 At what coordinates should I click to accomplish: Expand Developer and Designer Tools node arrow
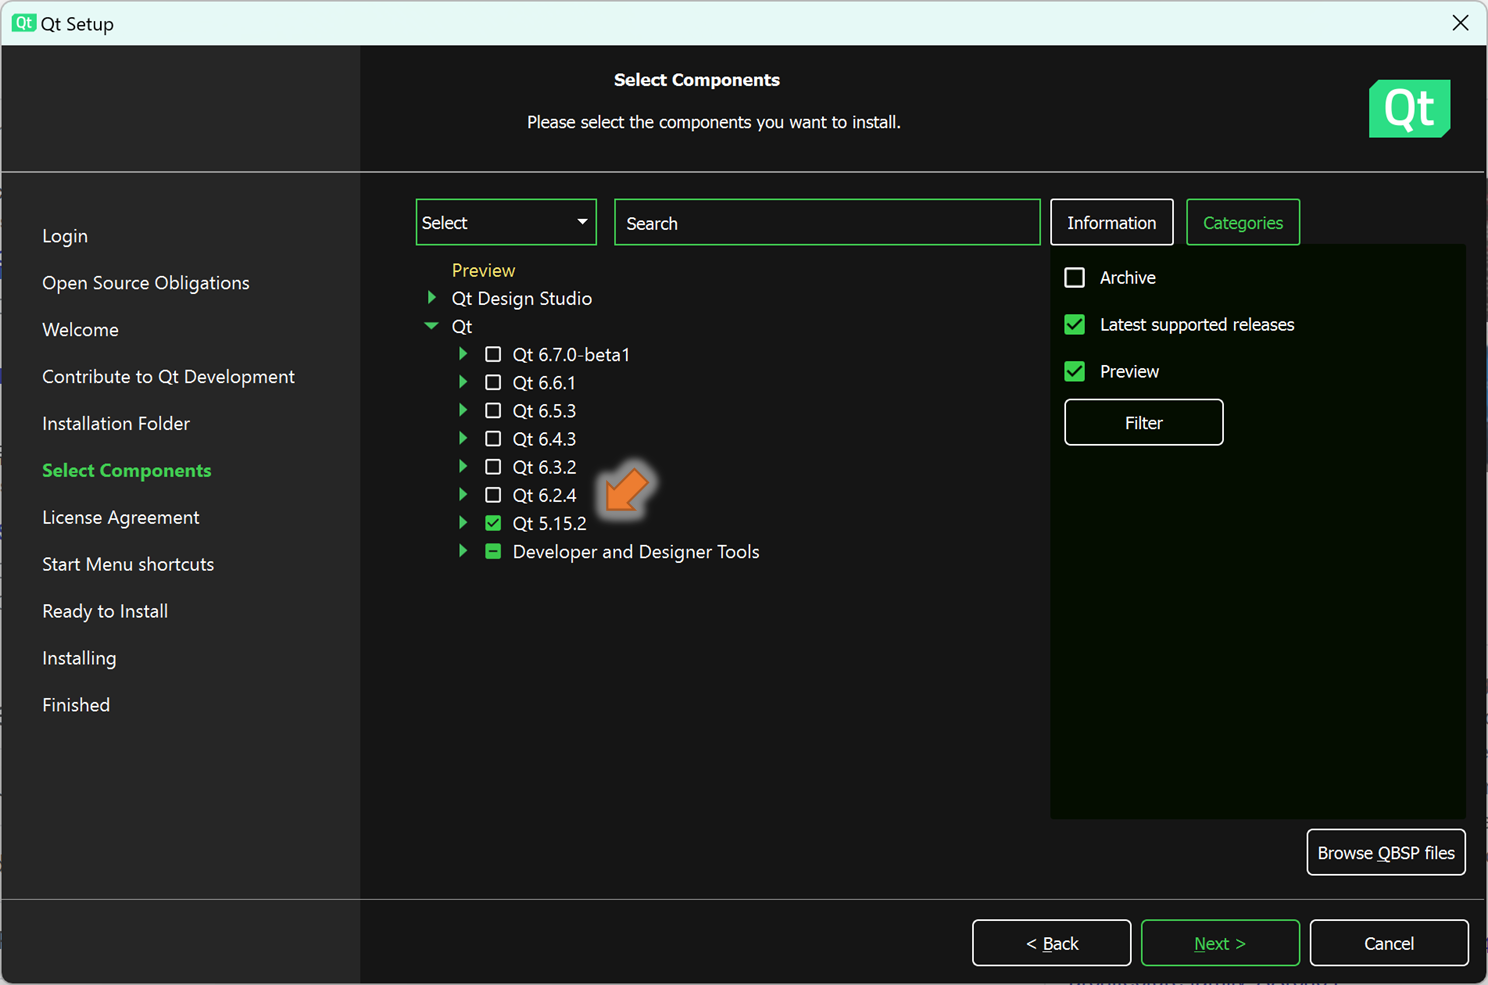coord(462,550)
